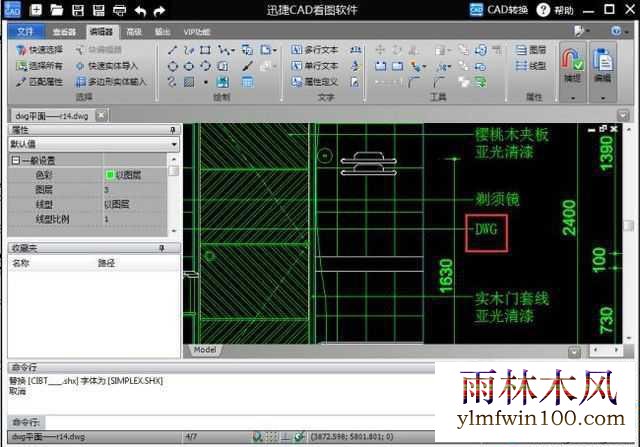The image size is (640, 447).
Task: Click the green download arrow icon in Tools
Action: 480,82
